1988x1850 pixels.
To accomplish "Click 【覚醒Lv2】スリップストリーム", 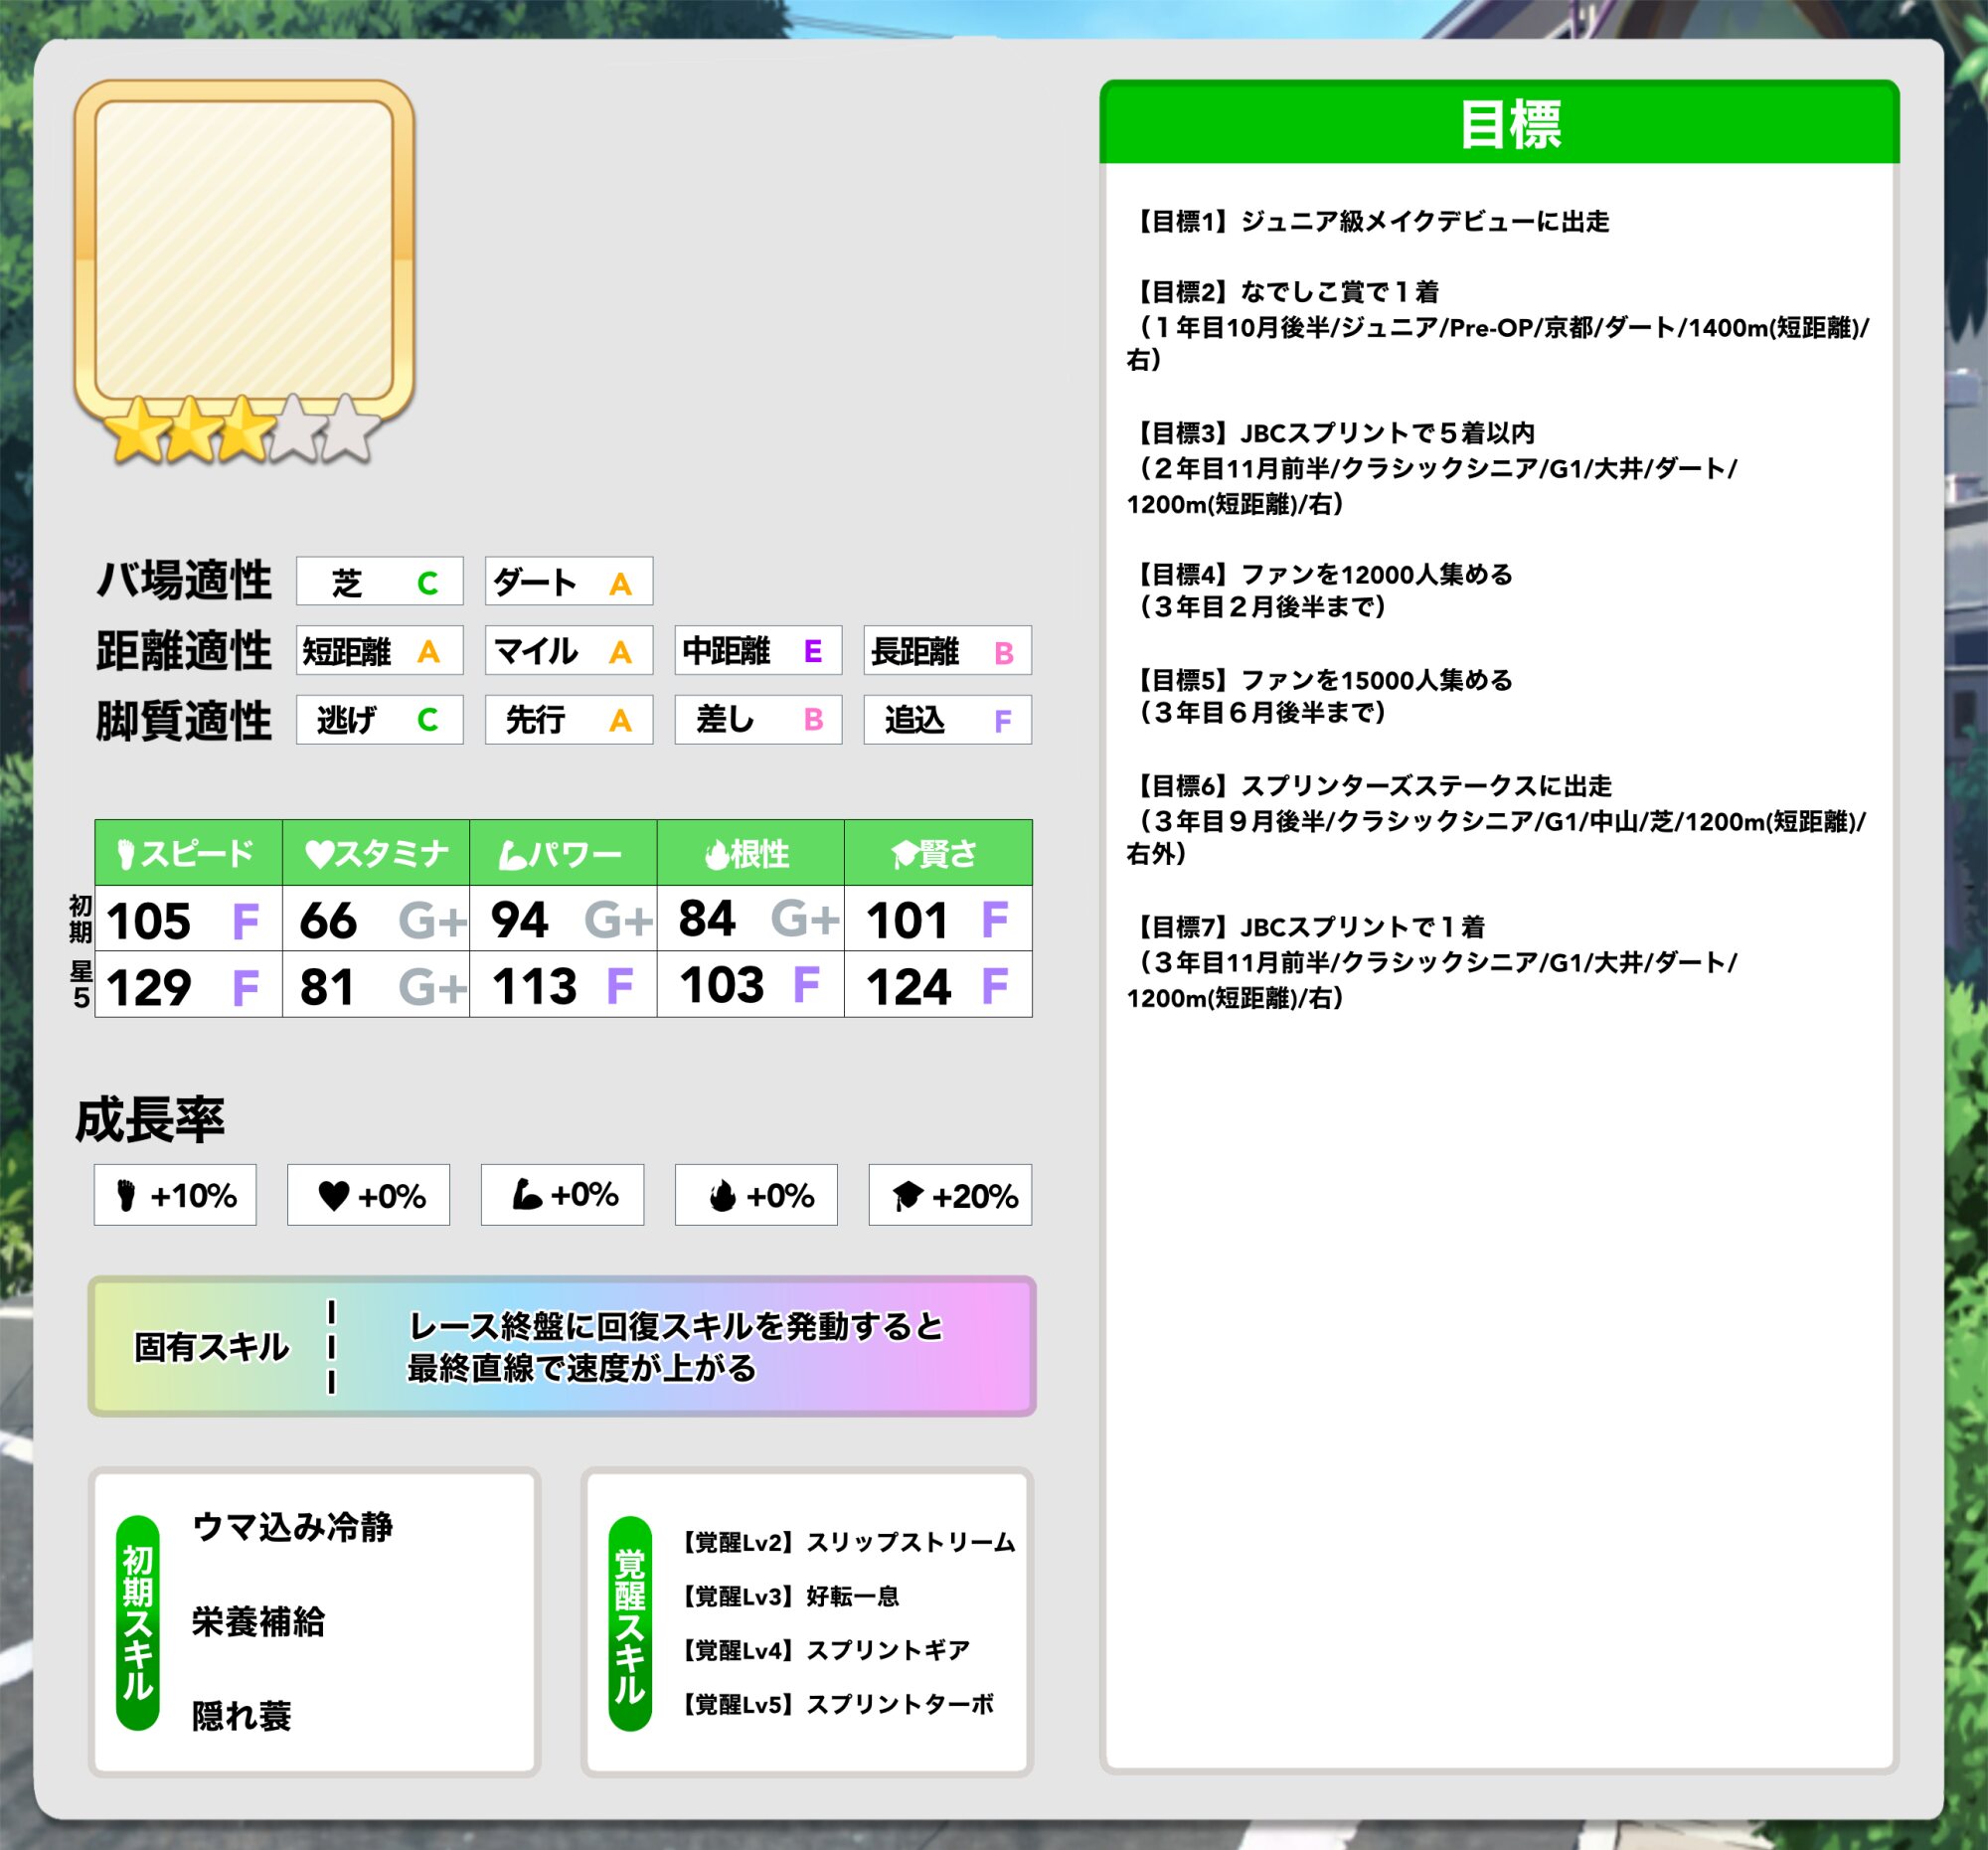I will [x=846, y=1542].
